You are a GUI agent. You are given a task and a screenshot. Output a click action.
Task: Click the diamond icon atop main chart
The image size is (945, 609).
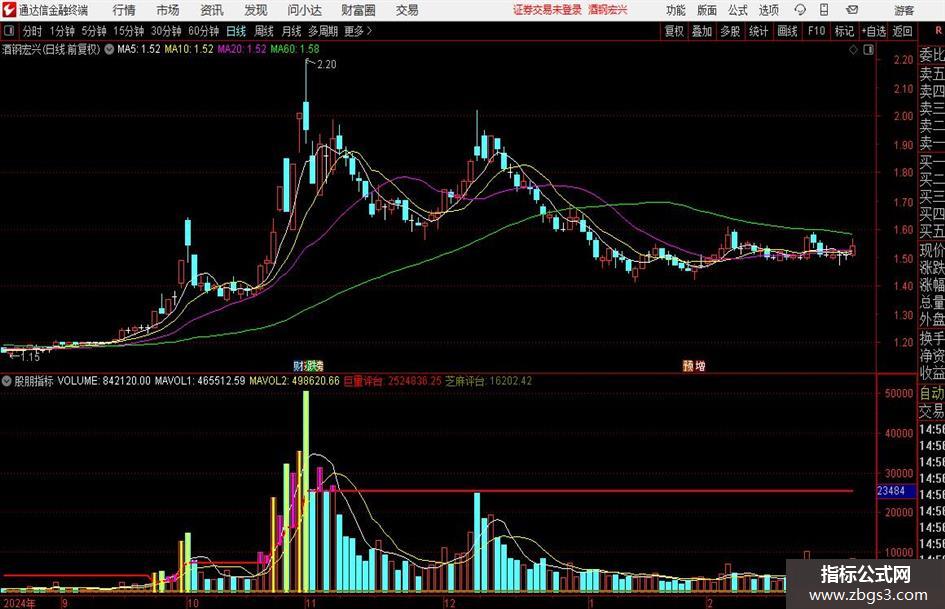853,50
